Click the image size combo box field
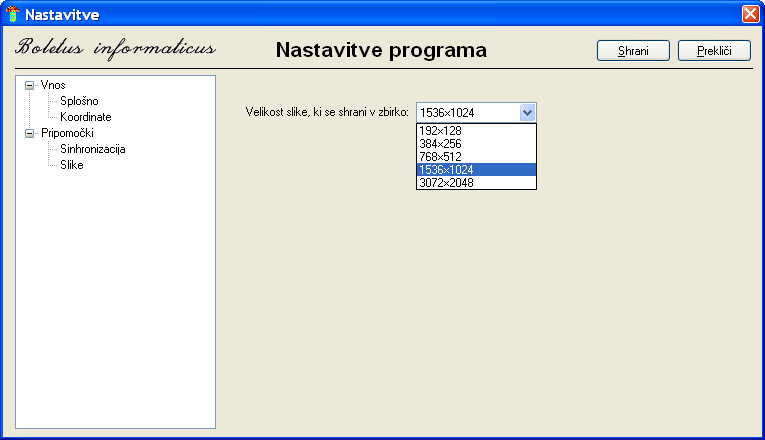 (x=467, y=112)
